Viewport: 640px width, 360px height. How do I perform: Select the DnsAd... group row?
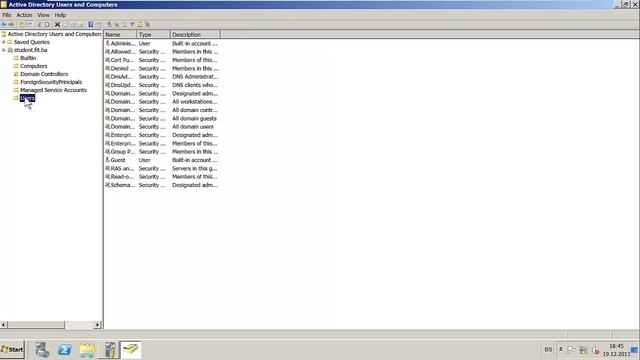click(x=162, y=77)
